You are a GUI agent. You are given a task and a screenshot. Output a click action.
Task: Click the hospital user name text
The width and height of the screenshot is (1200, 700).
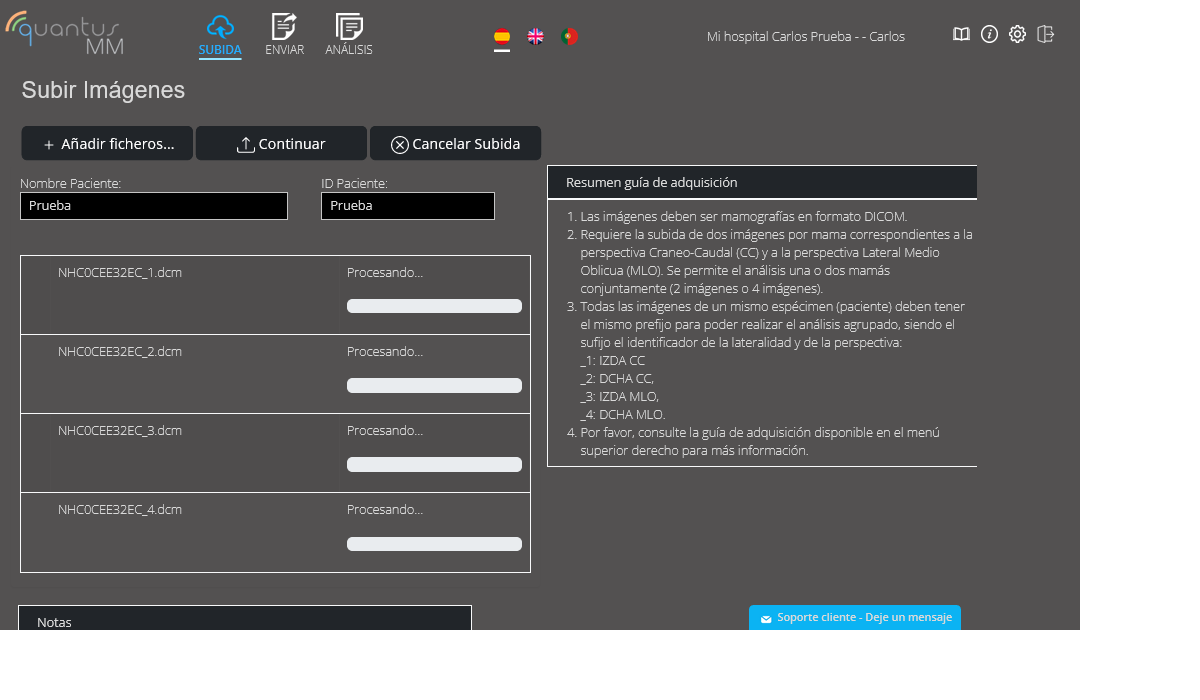(x=805, y=36)
